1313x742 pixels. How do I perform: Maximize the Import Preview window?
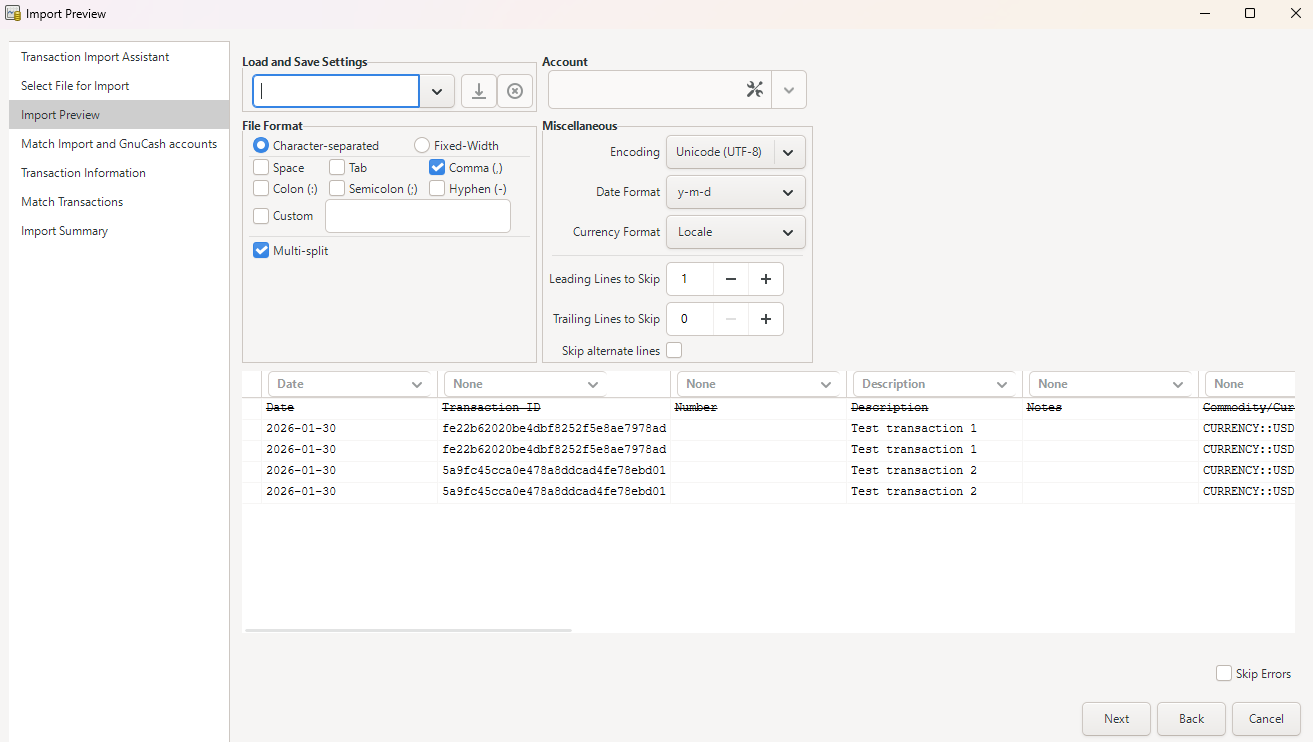(x=1250, y=14)
